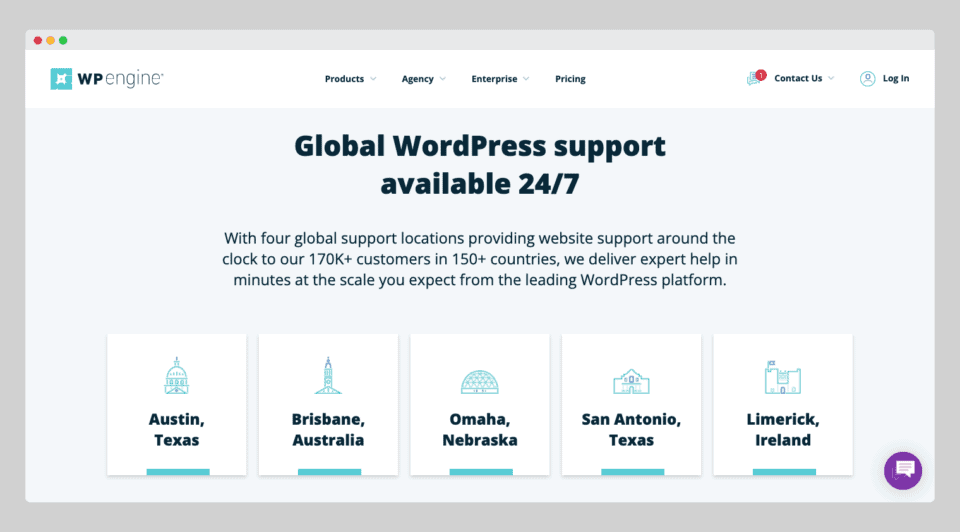
Task: Click the Austin capitol building icon
Action: point(176,375)
